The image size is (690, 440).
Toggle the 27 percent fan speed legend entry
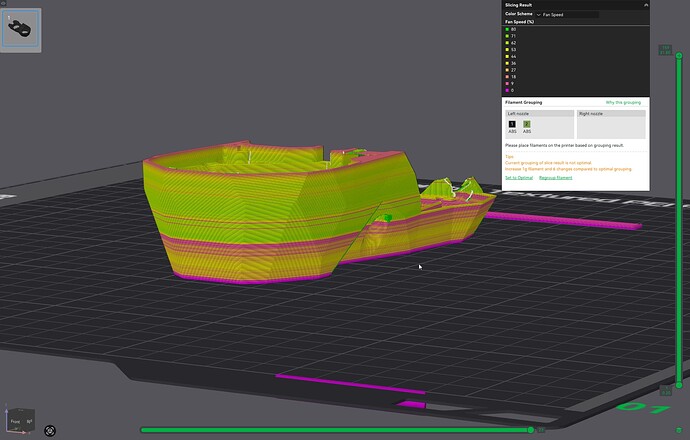(510, 70)
